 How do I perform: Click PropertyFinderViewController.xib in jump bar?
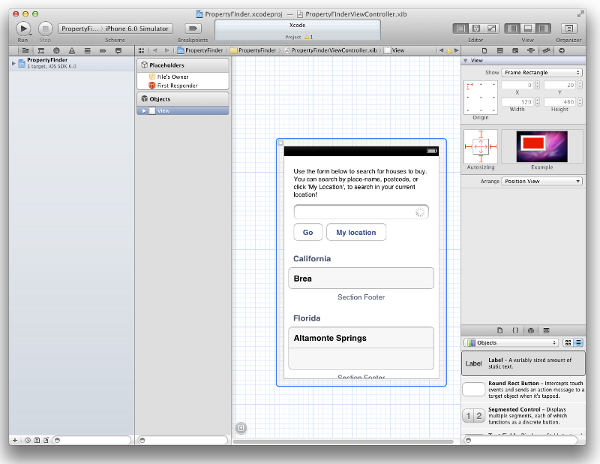[331, 50]
